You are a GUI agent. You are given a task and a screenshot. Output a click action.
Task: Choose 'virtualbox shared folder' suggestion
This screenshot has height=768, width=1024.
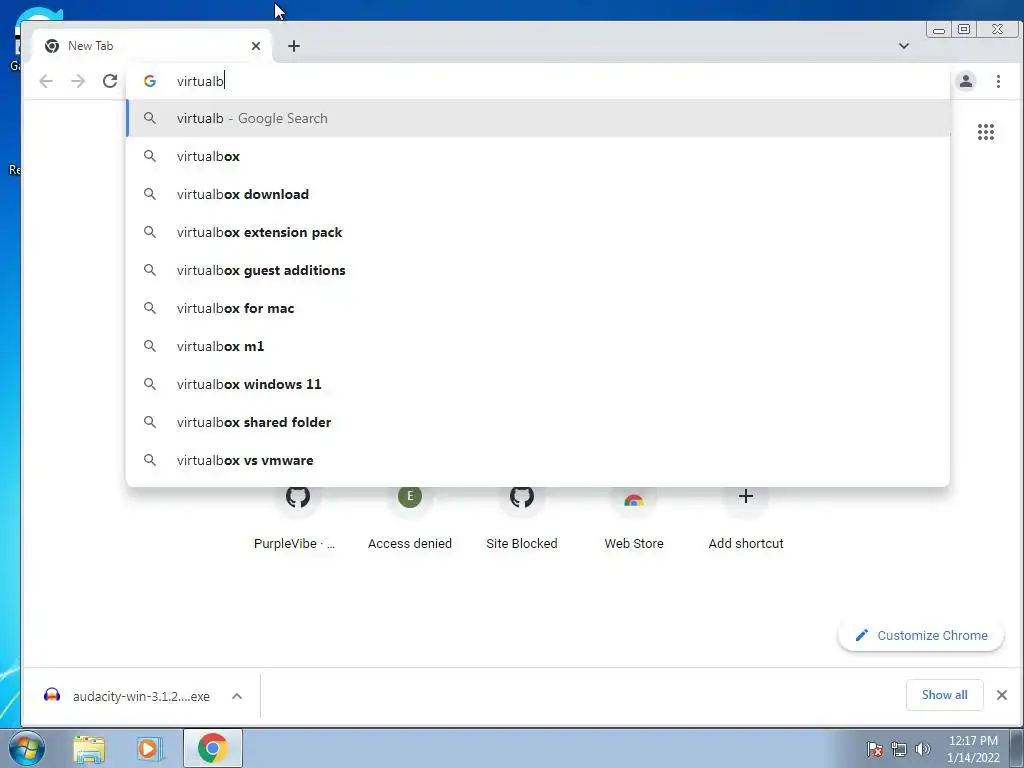pyautogui.click(x=538, y=422)
